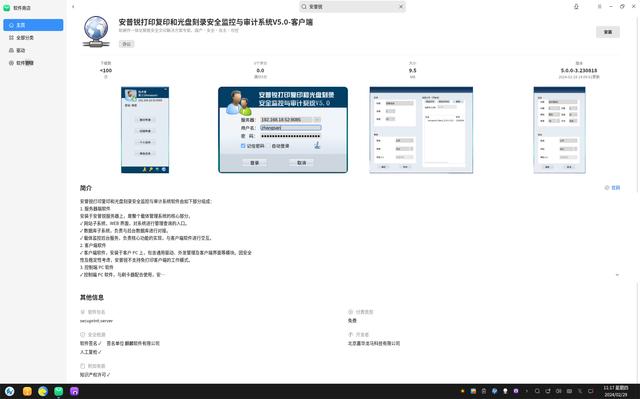
Task: Expand the full description with the chevron
Action: [x=617, y=275]
